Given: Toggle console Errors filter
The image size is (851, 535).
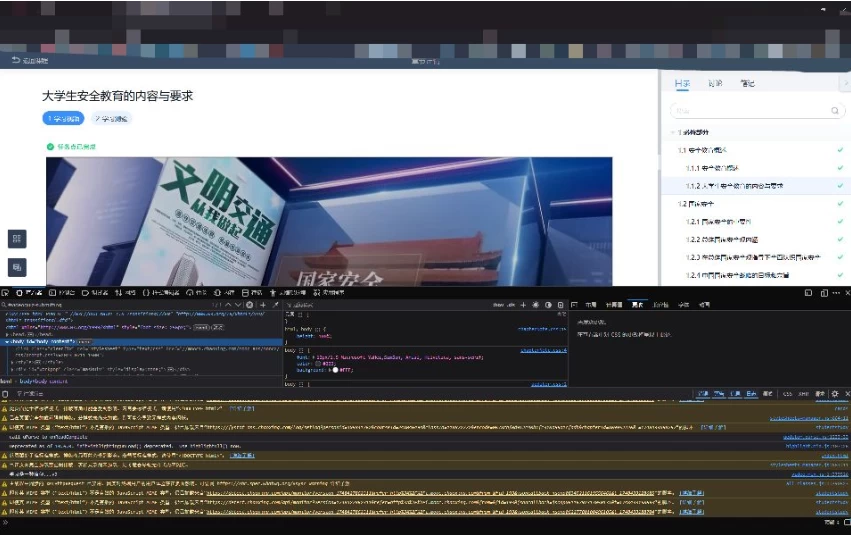Looking at the screenshot, I should click(703, 393).
